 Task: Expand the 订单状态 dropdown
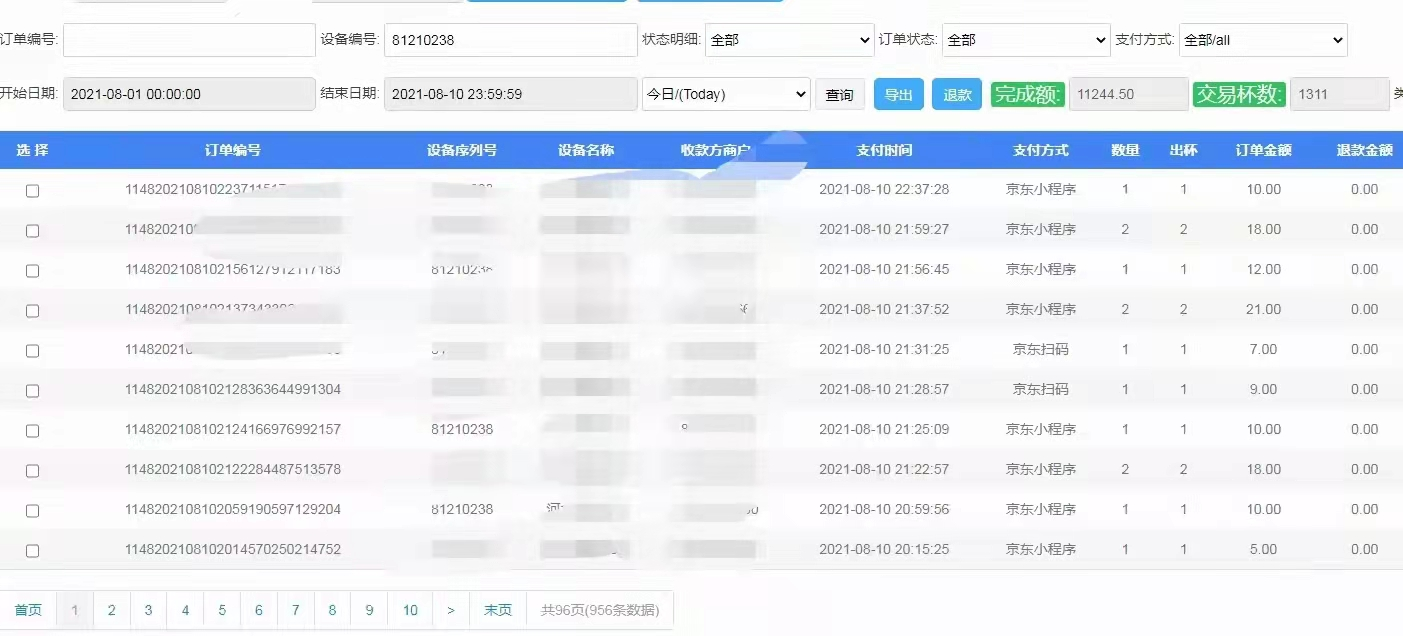1025,40
